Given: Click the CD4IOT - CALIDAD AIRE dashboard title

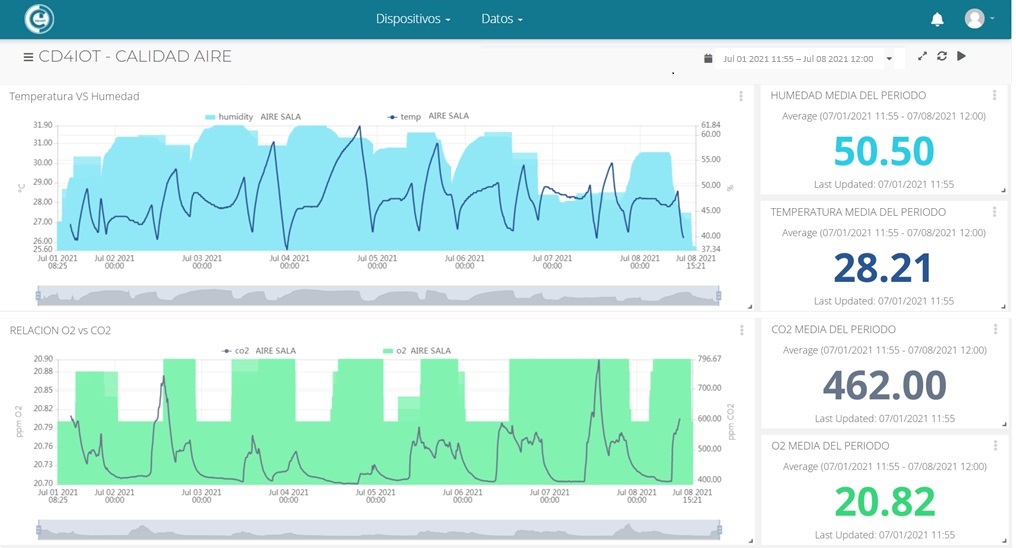Looking at the screenshot, I should click(x=135, y=56).
